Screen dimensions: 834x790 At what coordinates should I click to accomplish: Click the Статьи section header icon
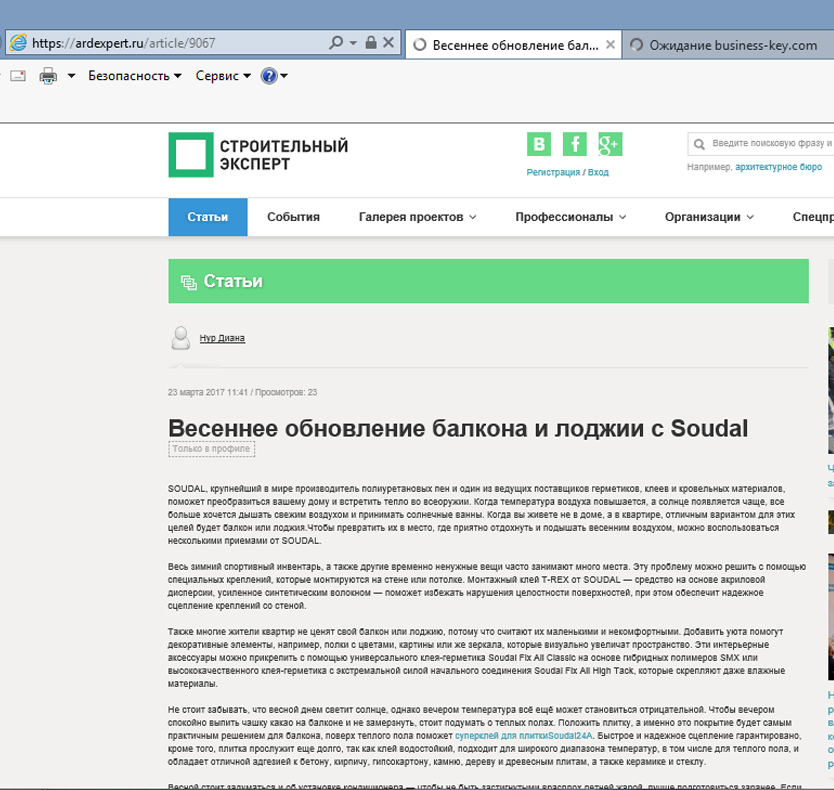coord(189,281)
